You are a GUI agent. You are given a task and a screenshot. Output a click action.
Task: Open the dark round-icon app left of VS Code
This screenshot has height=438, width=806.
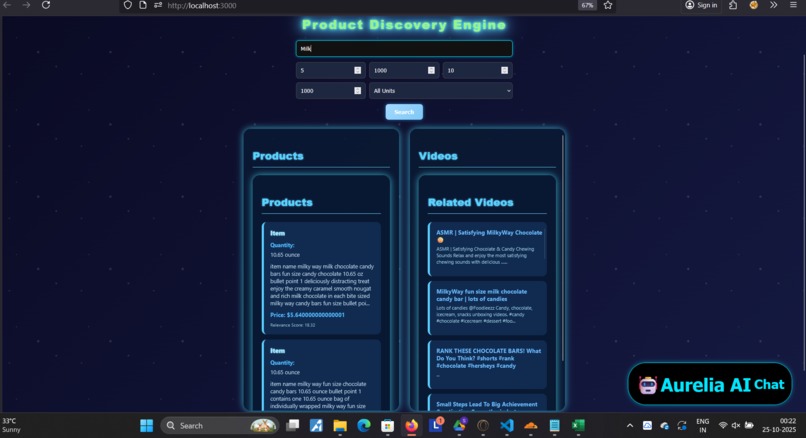coord(483,426)
